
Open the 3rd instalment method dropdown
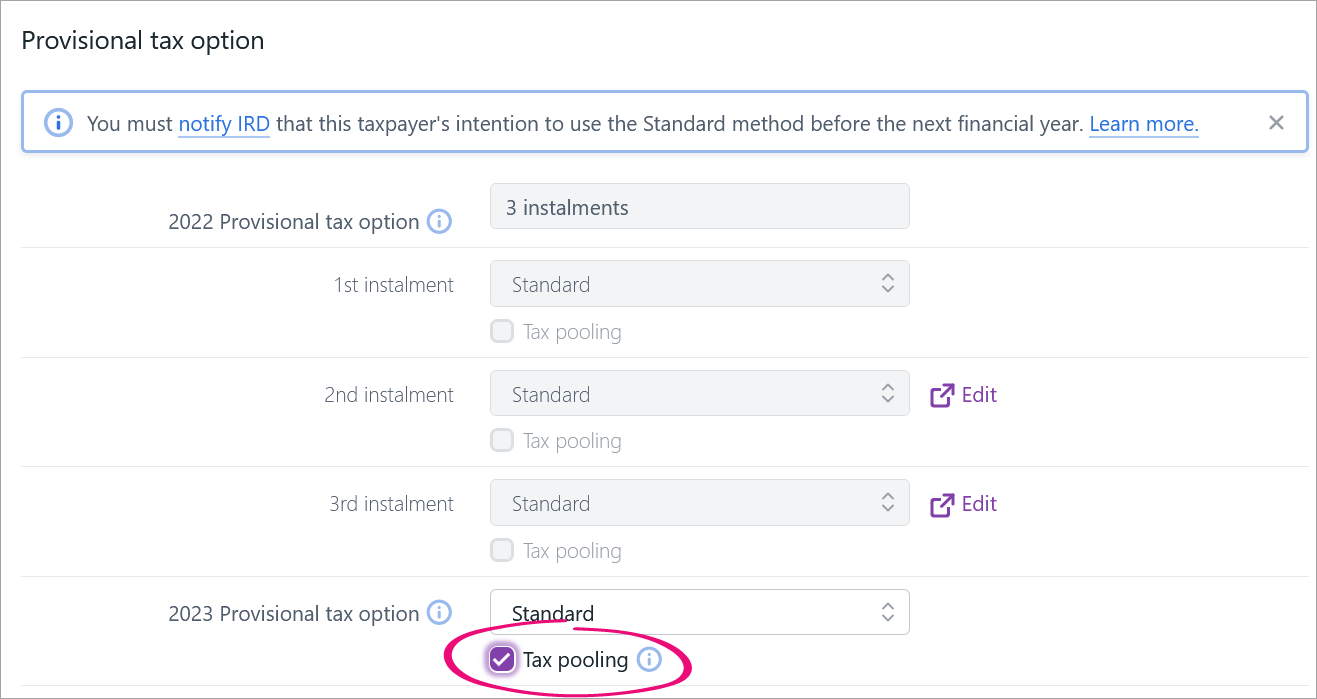click(x=699, y=503)
